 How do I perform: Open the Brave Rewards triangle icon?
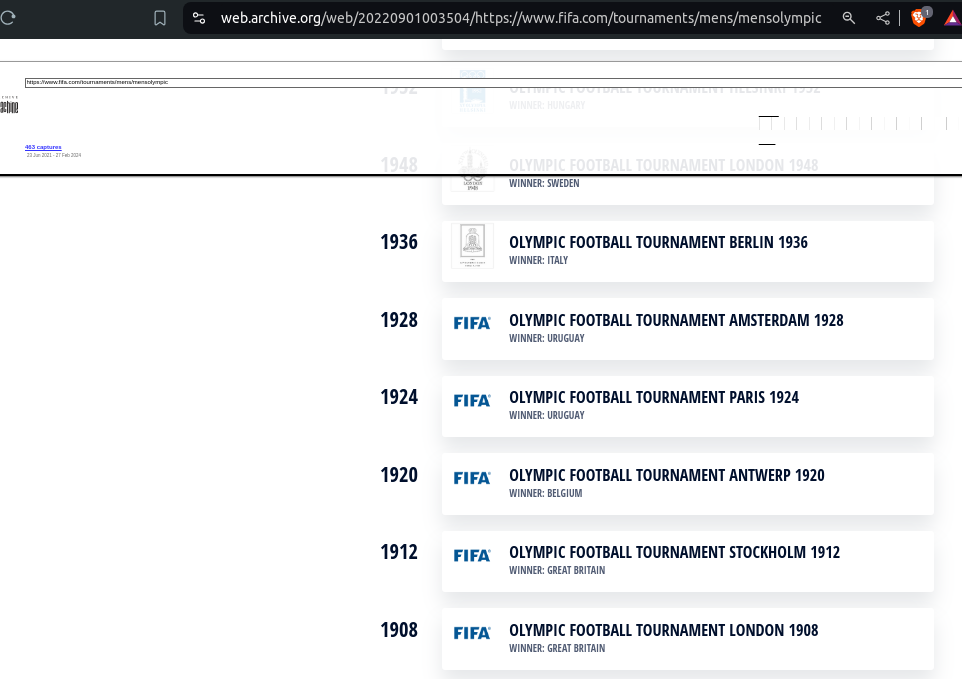(x=953, y=19)
